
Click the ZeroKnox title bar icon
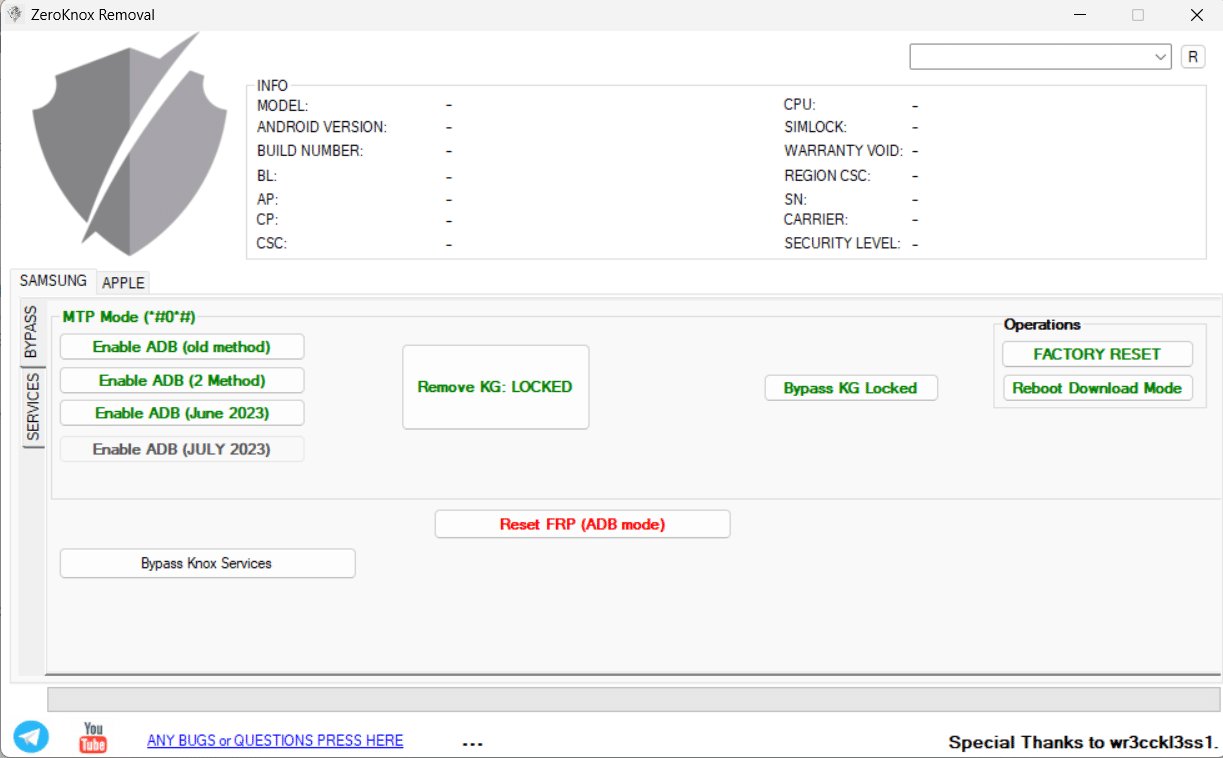(x=16, y=14)
